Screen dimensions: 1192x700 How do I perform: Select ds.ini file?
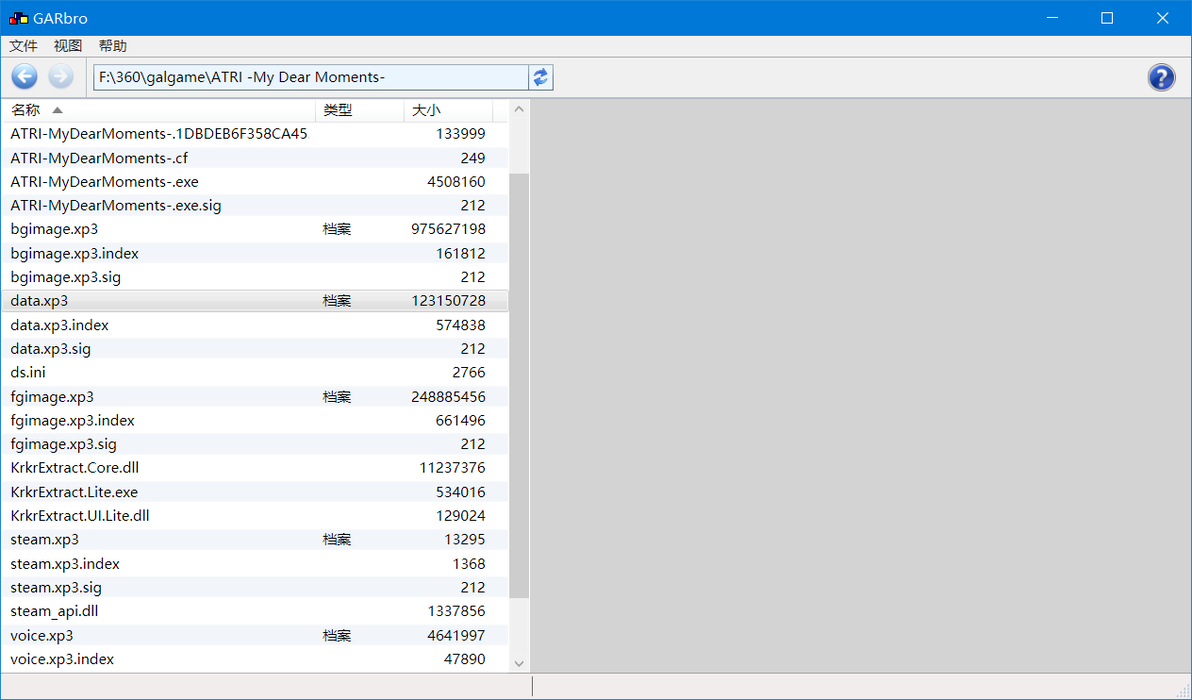[255, 372]
